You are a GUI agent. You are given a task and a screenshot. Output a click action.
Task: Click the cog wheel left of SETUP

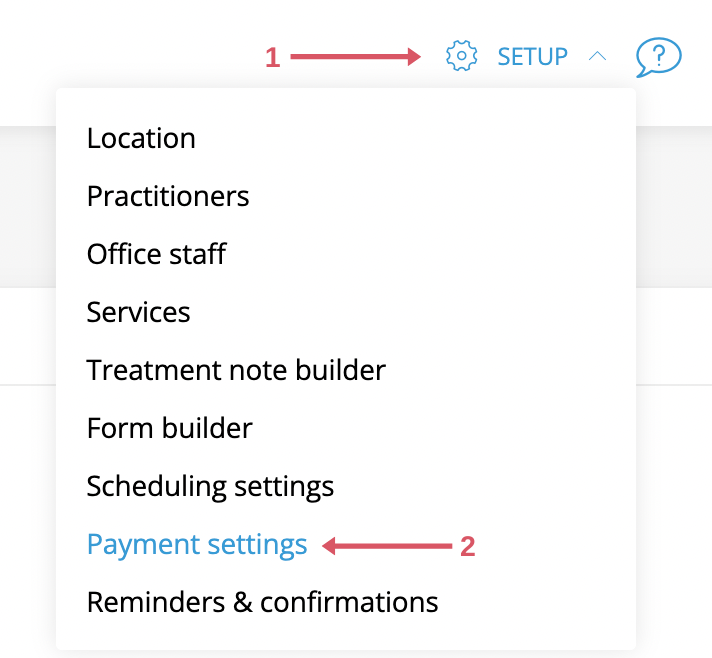click(461, 56)
